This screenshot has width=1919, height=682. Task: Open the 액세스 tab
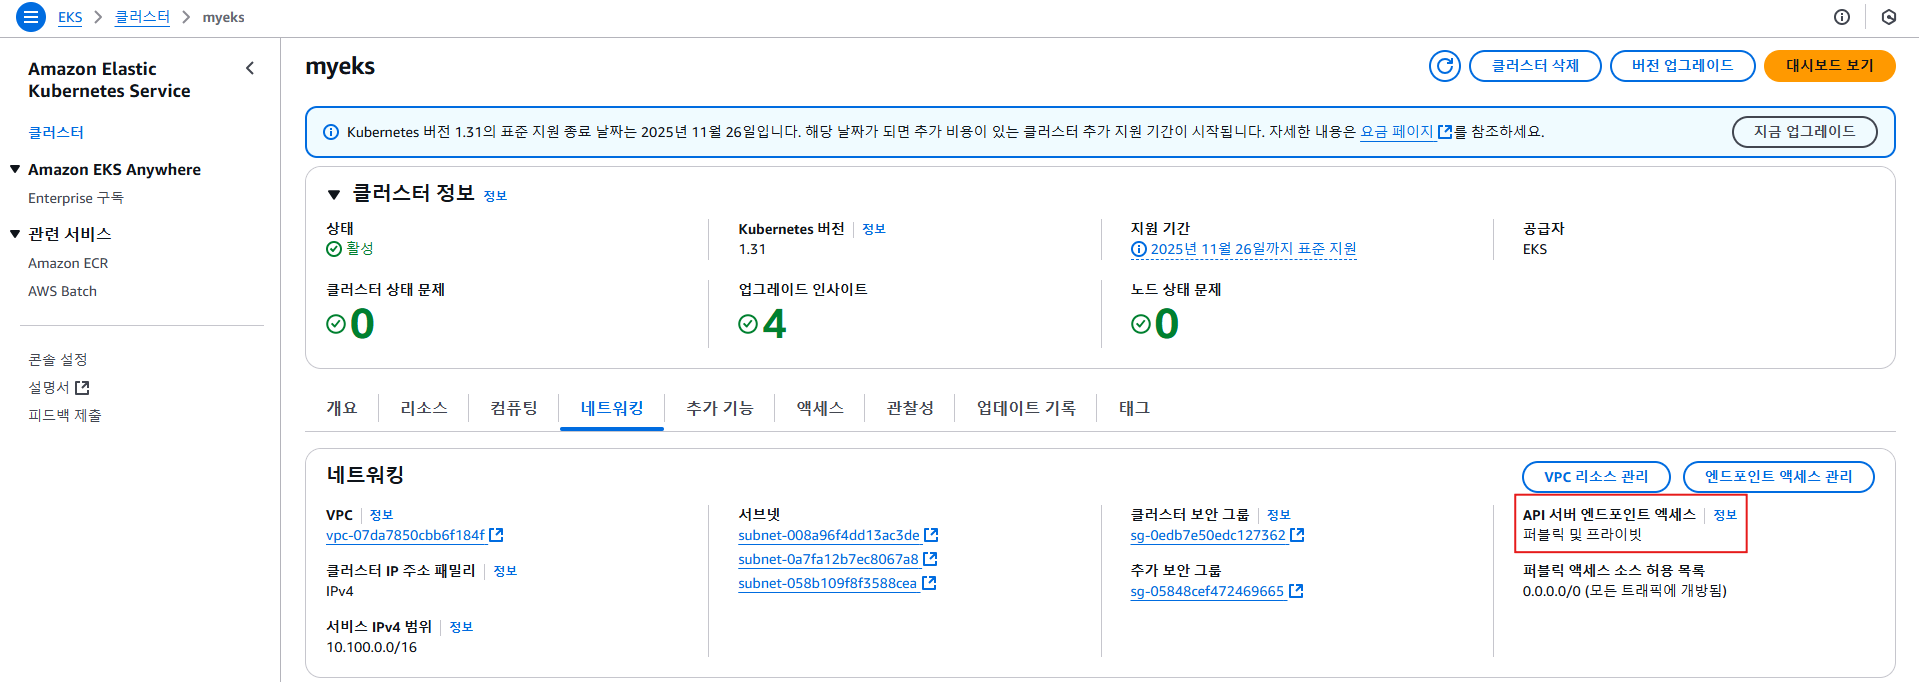point(820,408)
